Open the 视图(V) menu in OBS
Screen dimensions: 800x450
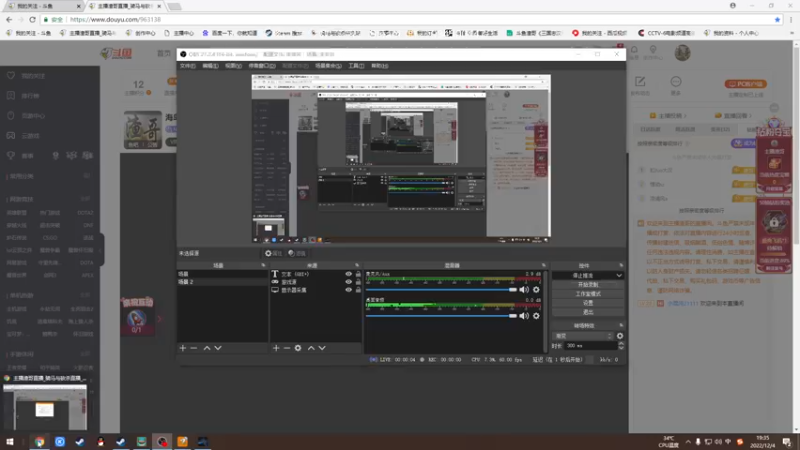pyautogui.click(x=233, y=66)
